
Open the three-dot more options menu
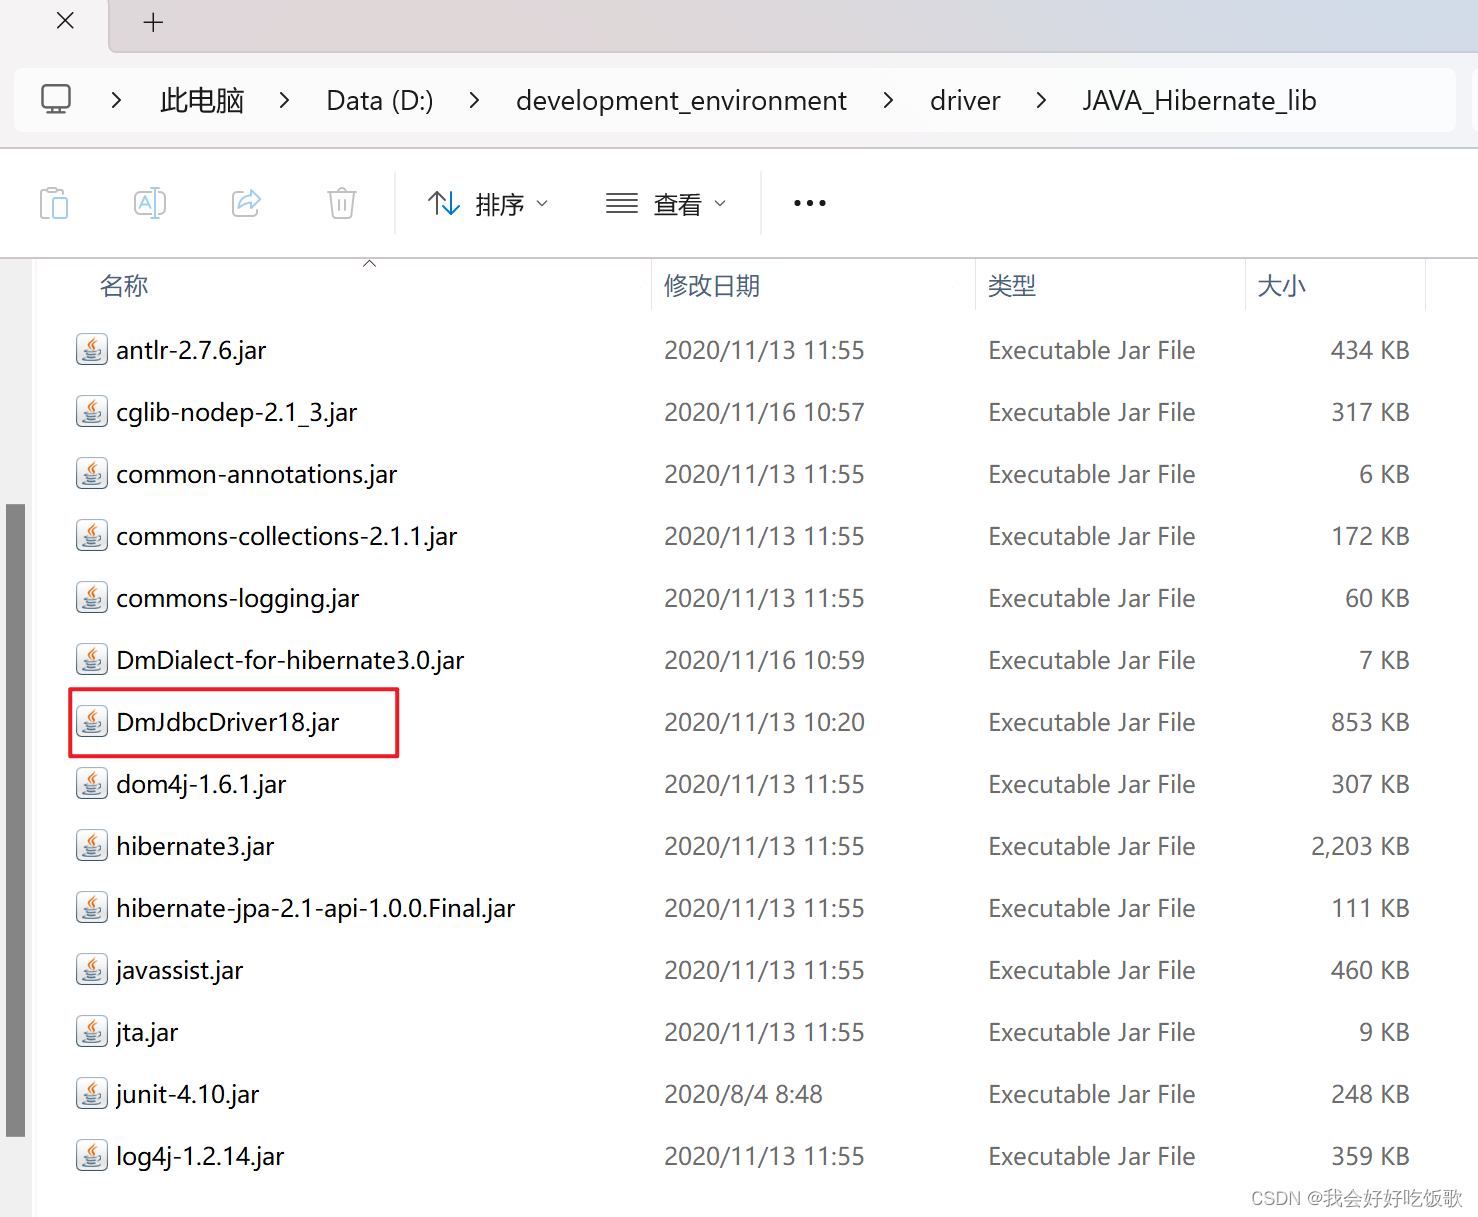click(x=810, y=203)
